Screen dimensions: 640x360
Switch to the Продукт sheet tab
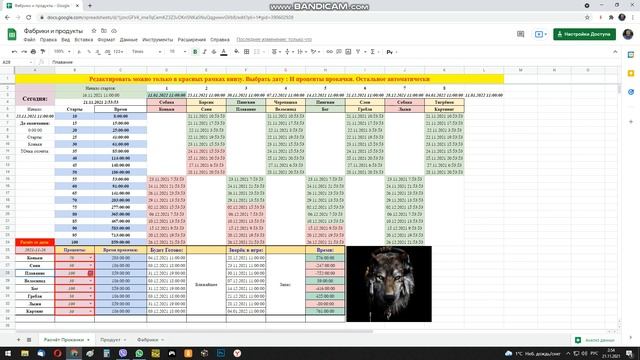coord(113,340)
